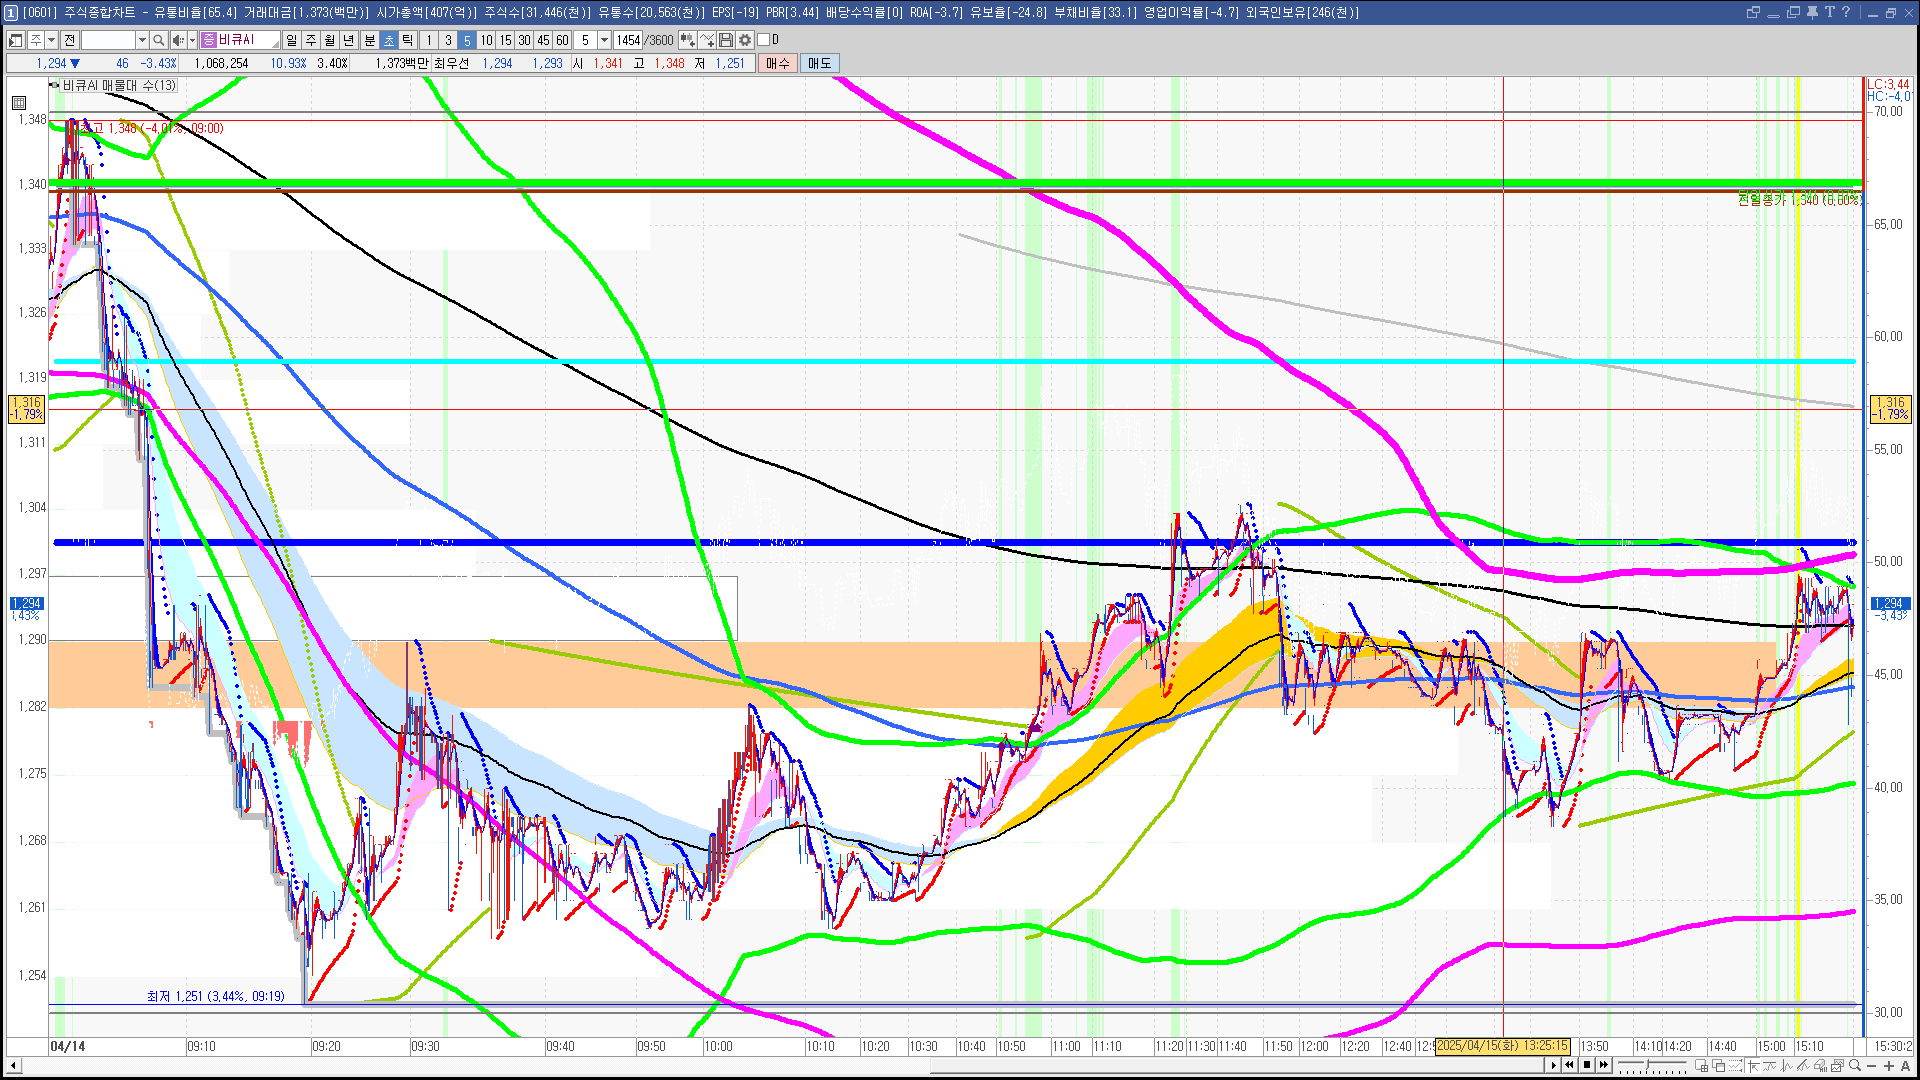The height and width of the screenshot is (1080, 1920).
Task: Switch to 일 (daily) chart period
Action: pos(291,40)
